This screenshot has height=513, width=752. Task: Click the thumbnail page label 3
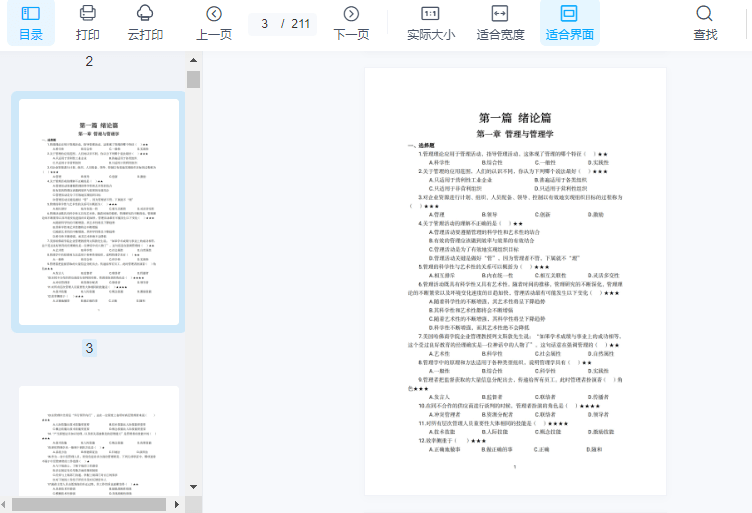coord(89,348)
